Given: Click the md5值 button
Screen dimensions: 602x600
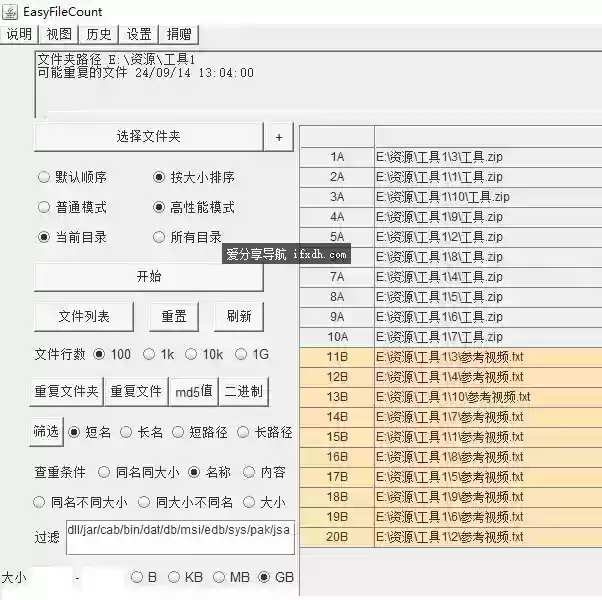Looking at the screenshot, I should 194,392.
